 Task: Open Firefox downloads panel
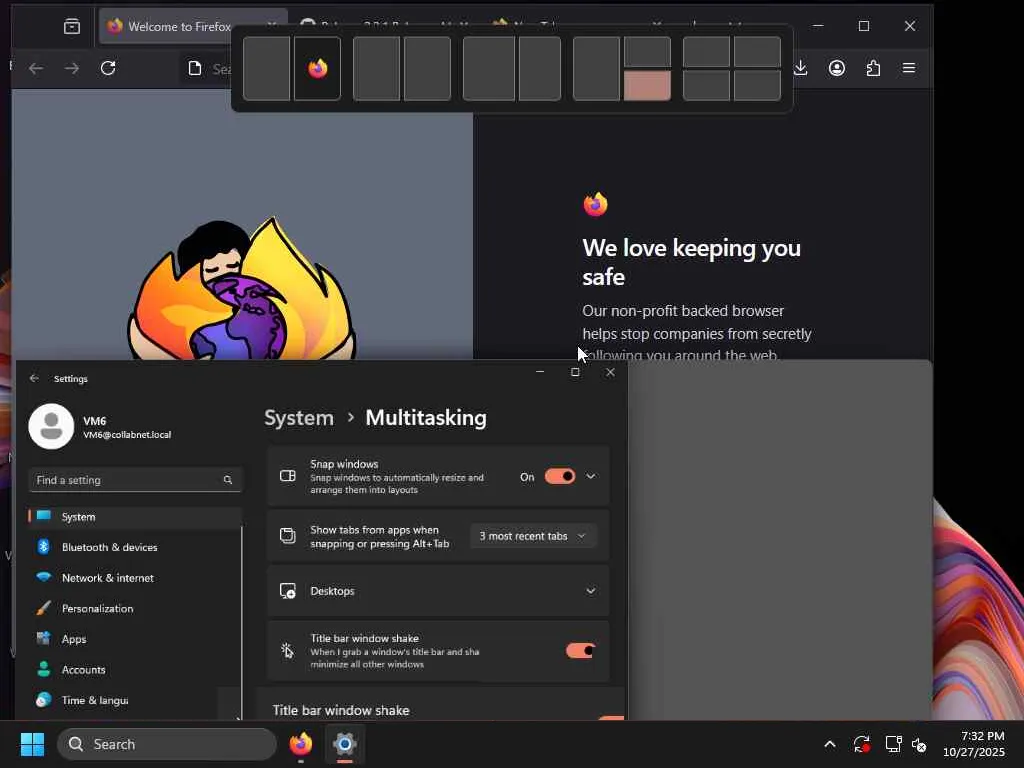pos(801,68)
